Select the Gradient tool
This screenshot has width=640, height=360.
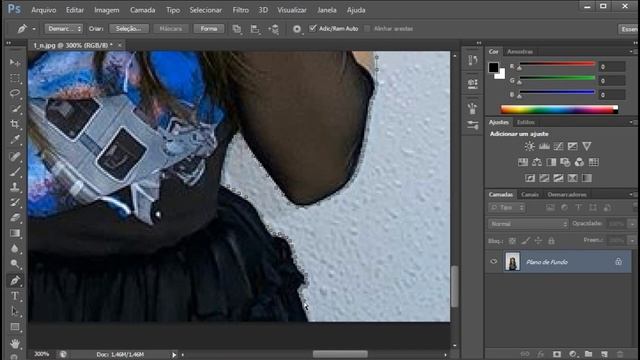click(x=15, y=233)
